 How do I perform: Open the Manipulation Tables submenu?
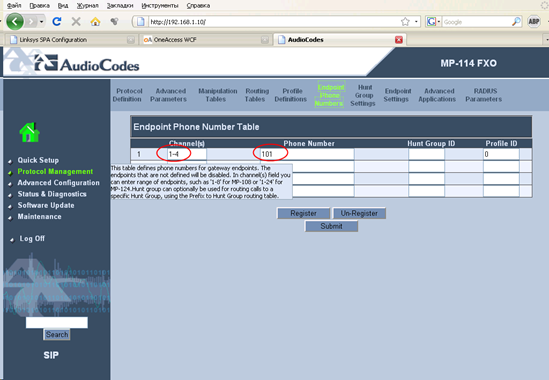click(x=217, y=95)
